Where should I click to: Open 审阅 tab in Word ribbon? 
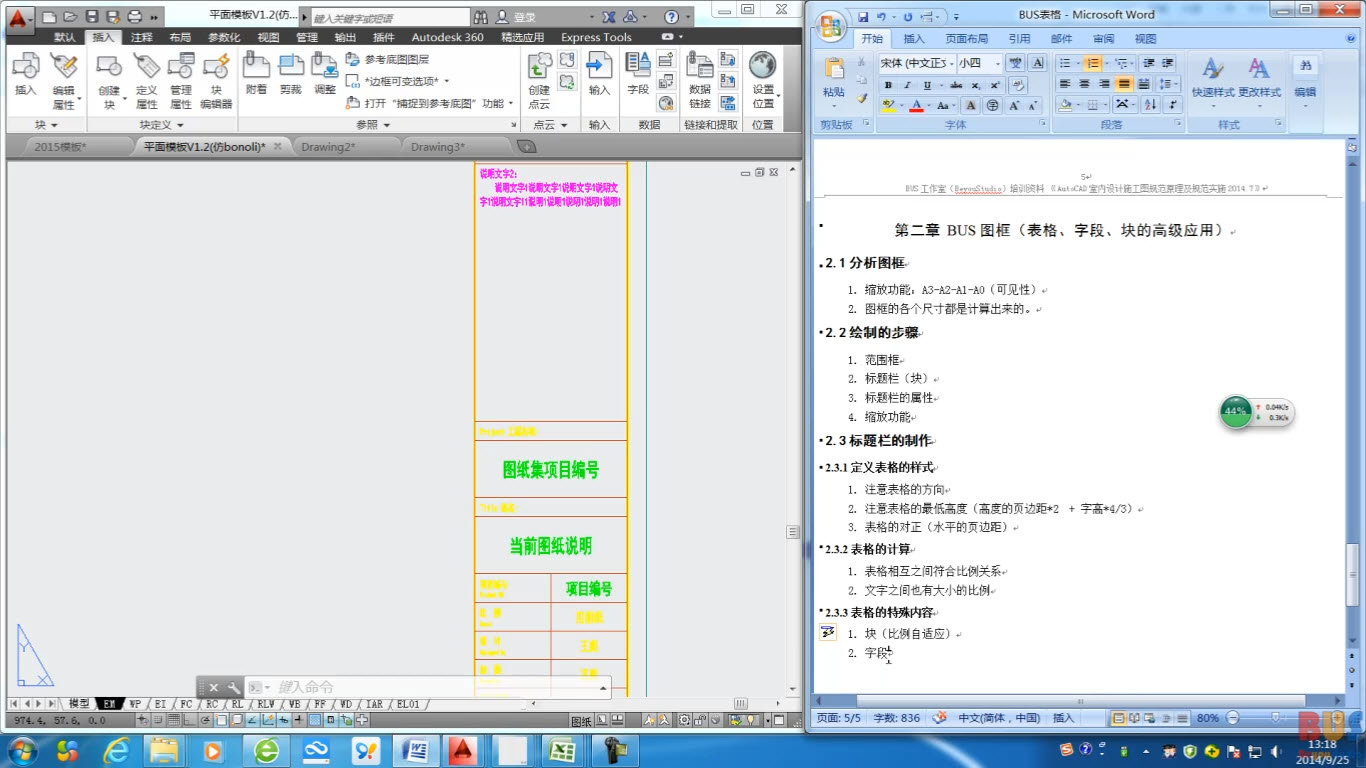(1104, 39)
